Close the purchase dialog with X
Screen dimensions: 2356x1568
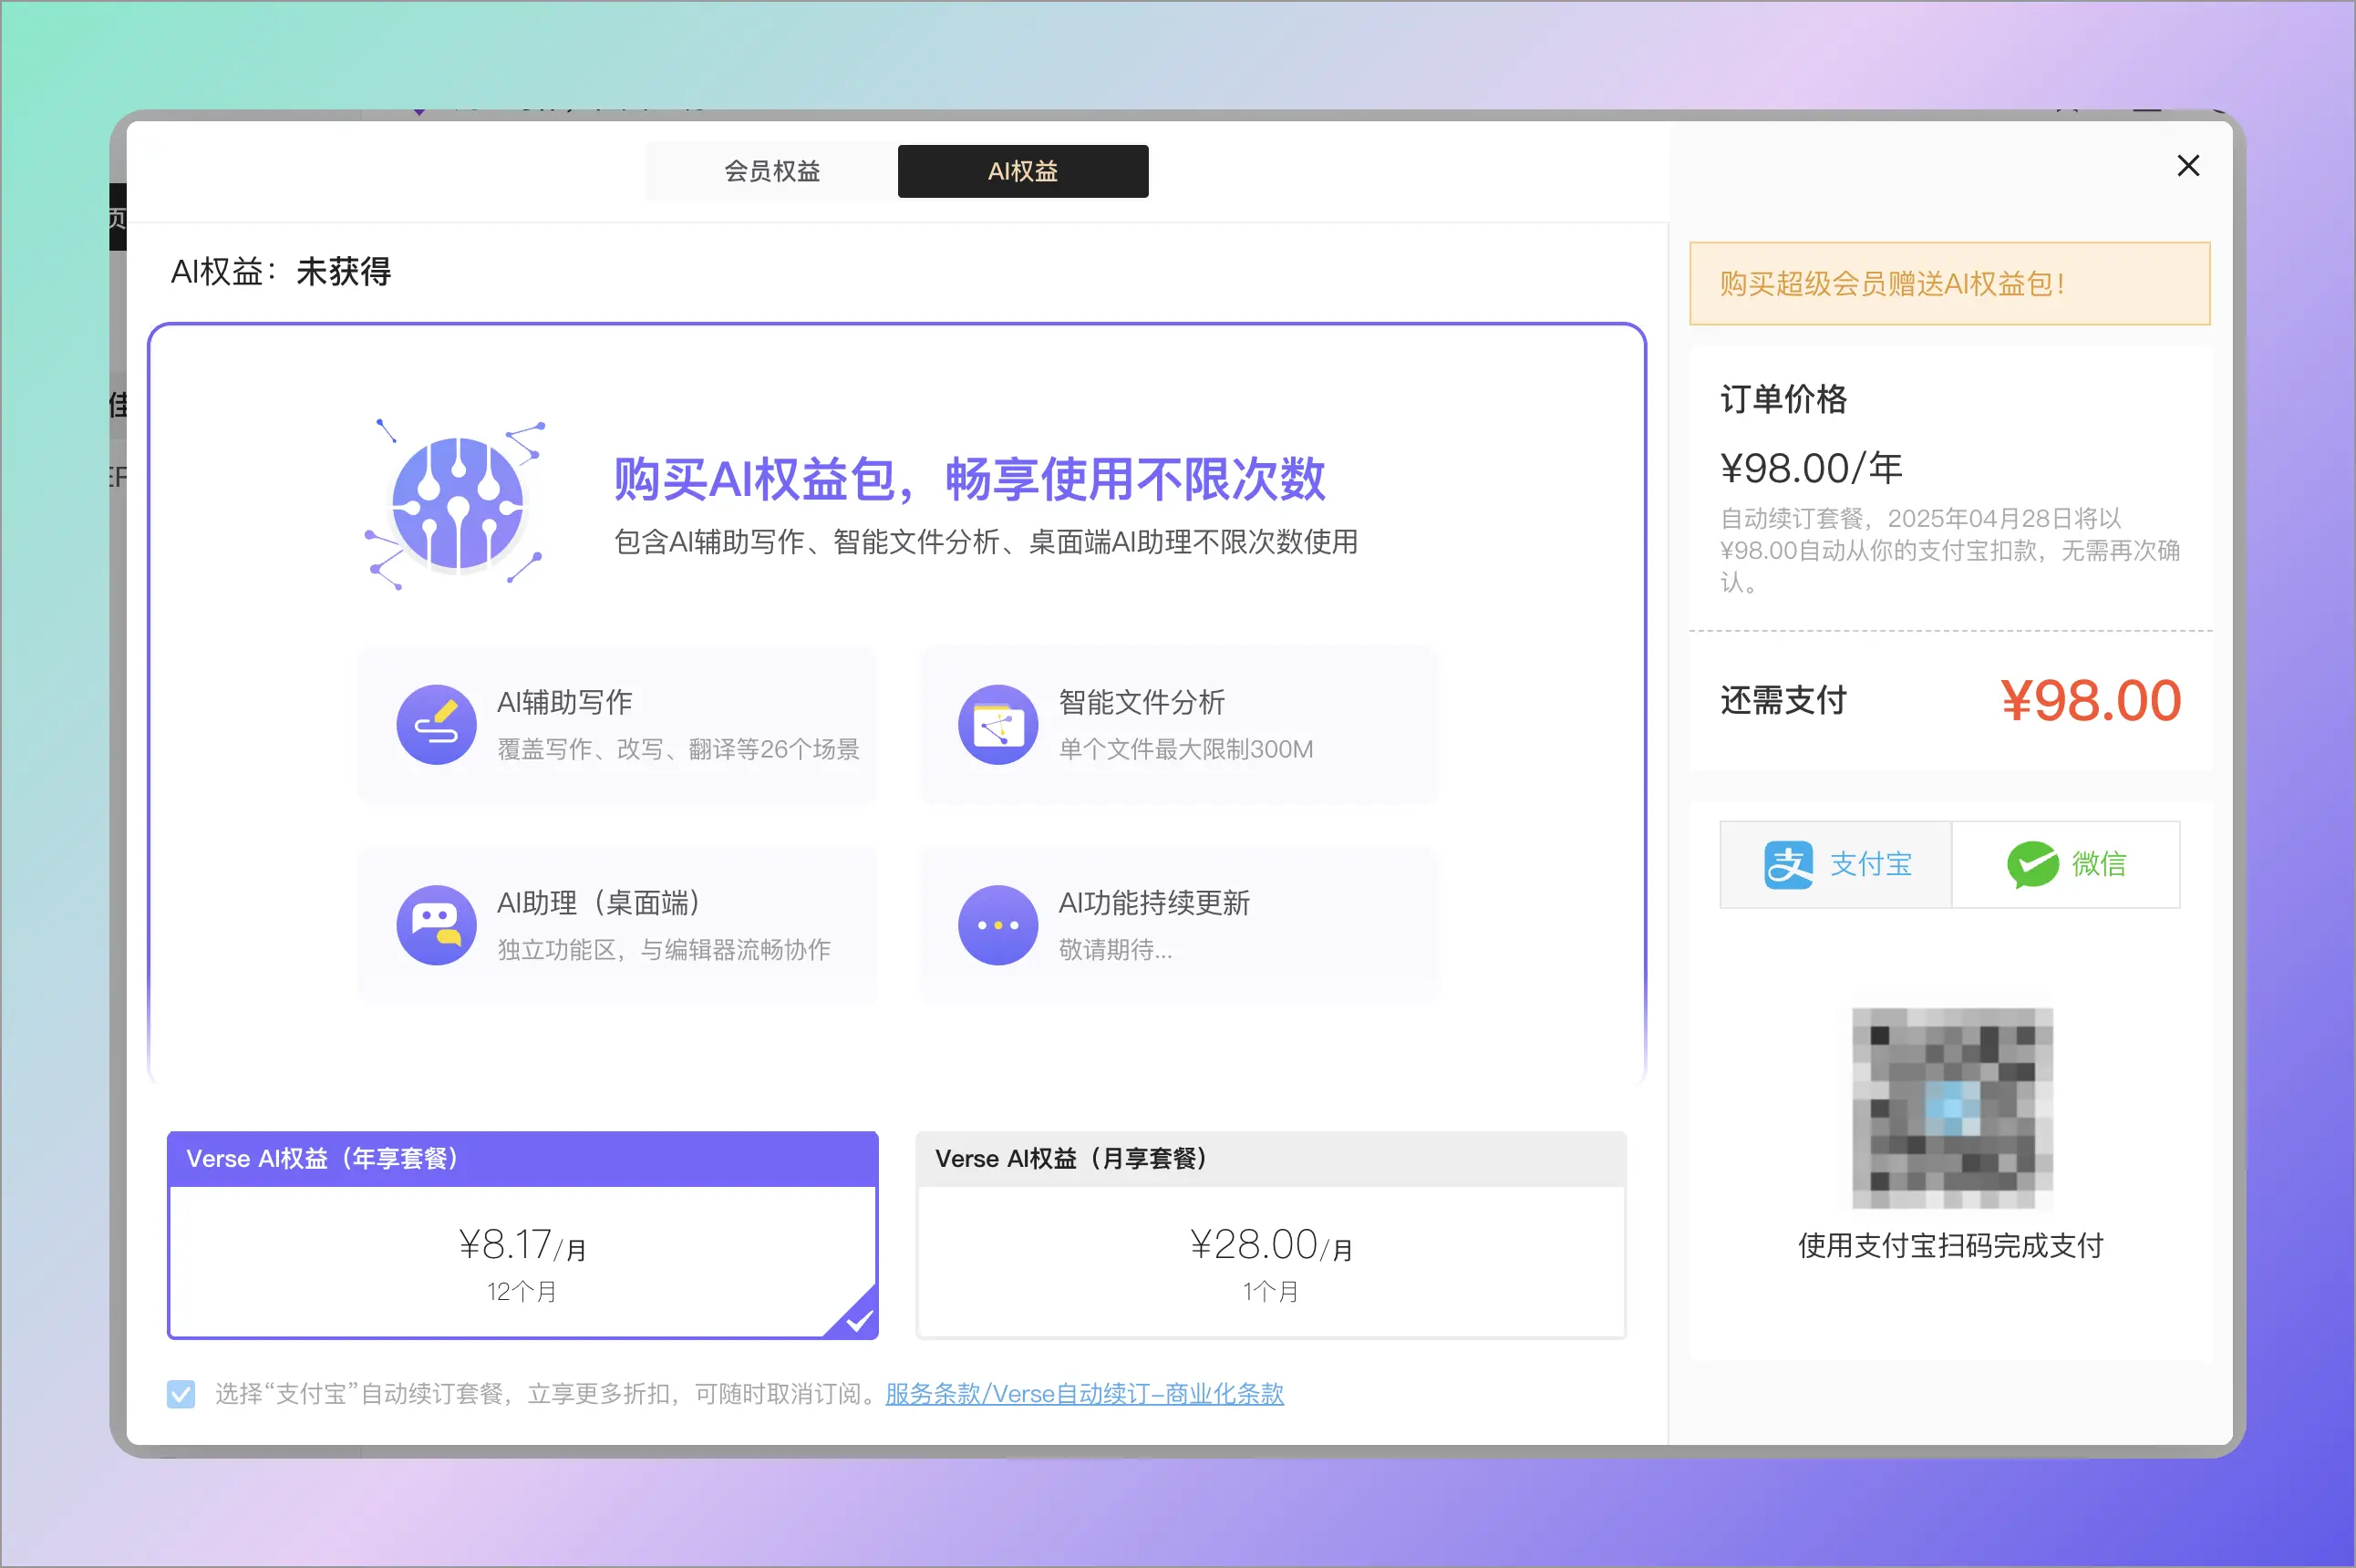pyautogui.click(x=2188, y=166)
